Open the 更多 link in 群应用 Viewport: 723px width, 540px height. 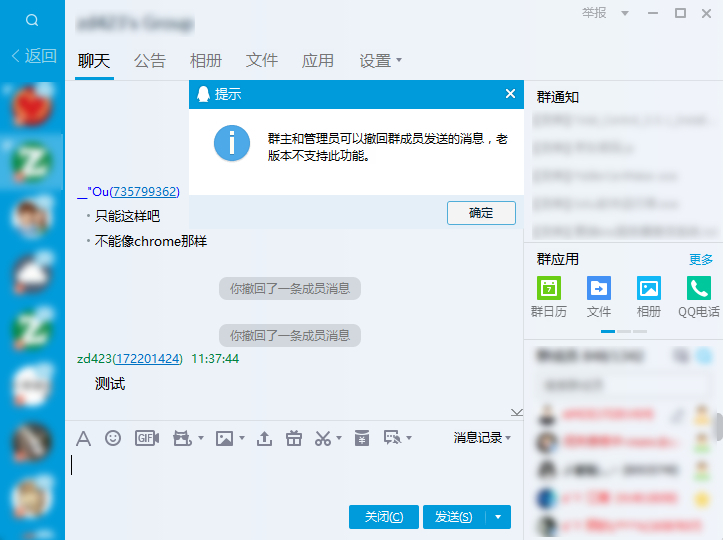tap(701, 260)
